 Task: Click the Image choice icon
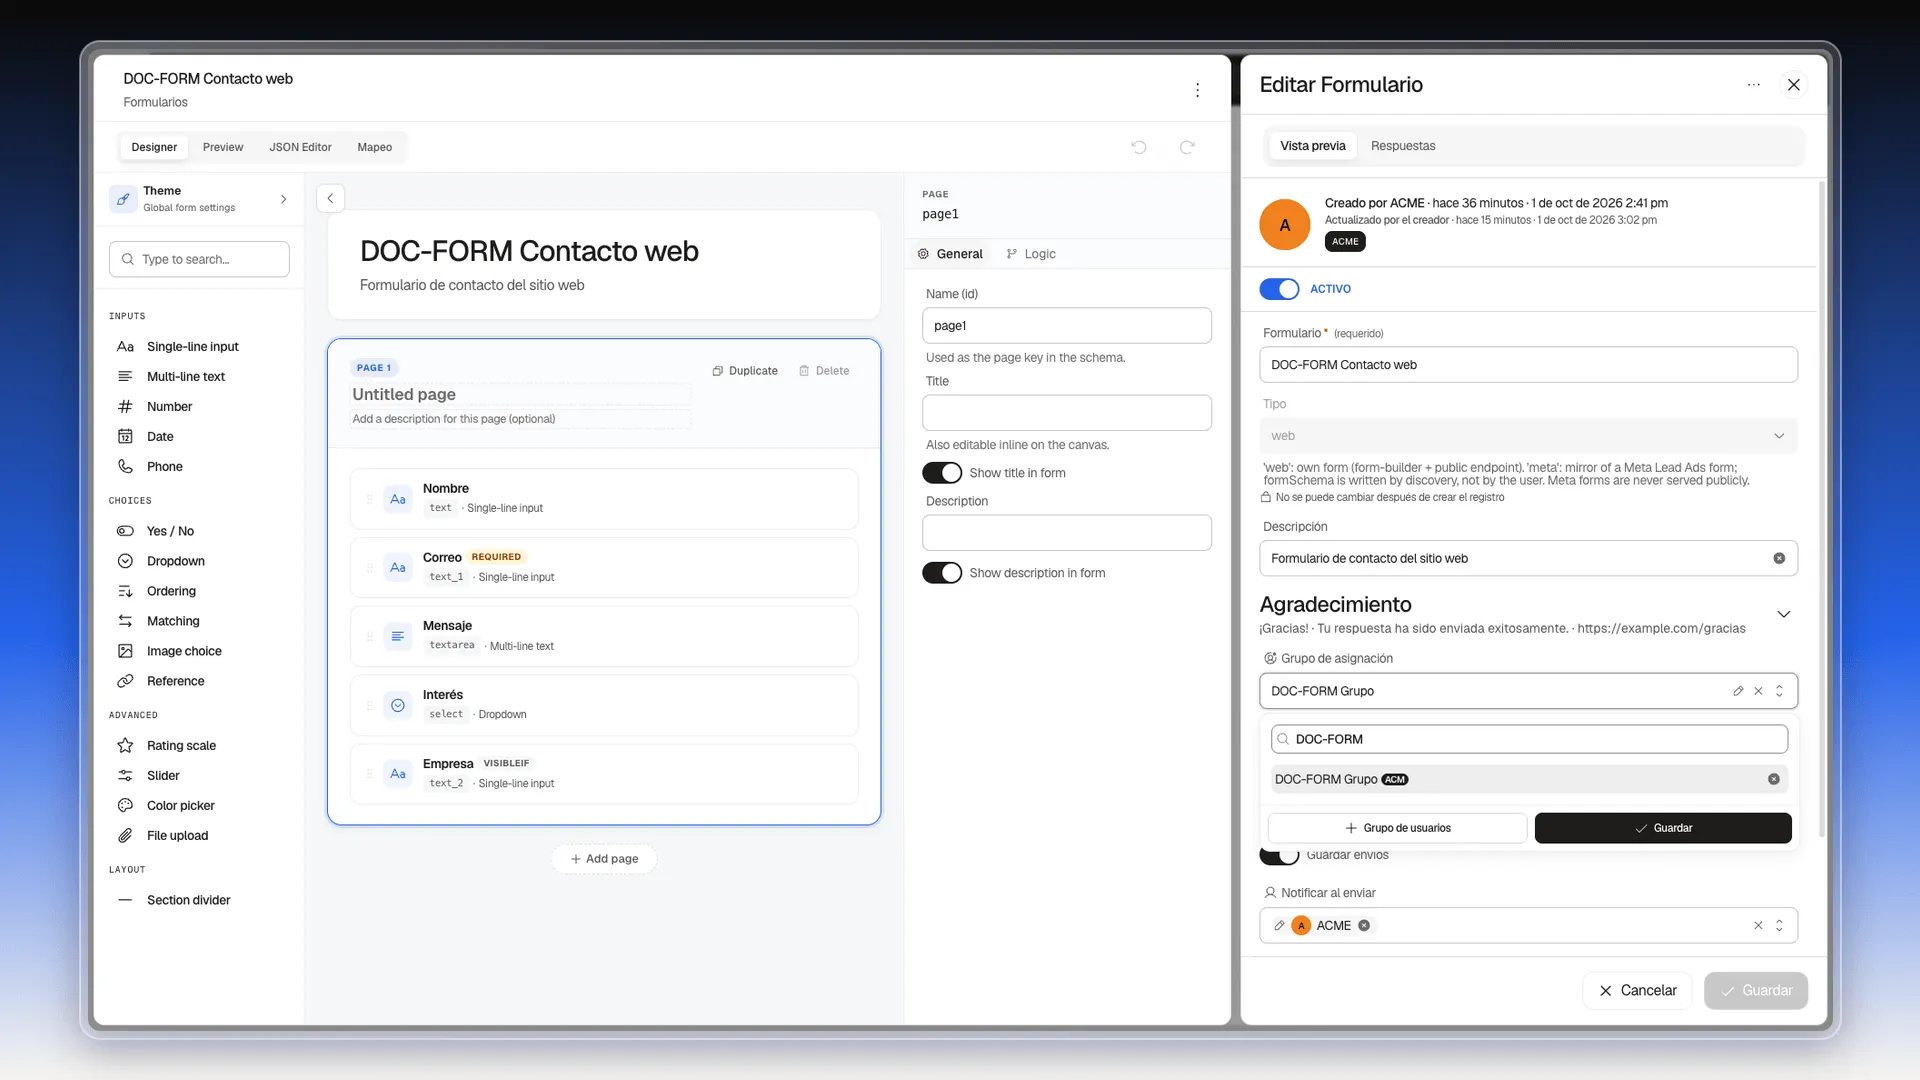coord(125,651)
